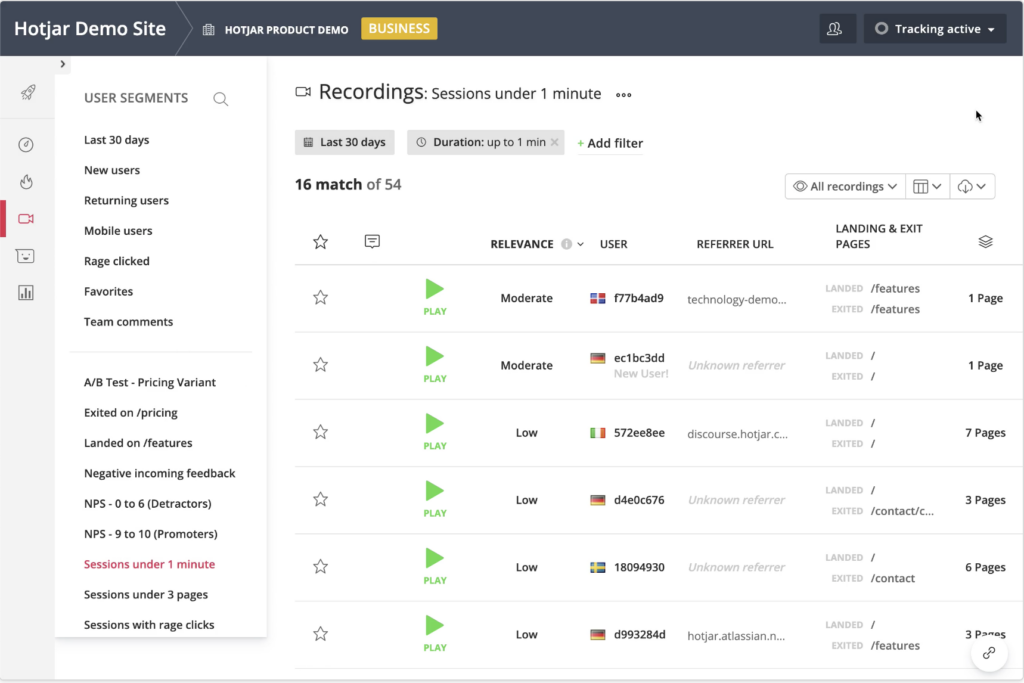Select NPS - 9 to 10 (Promoters) segment
The width and height of the screenshot is (1024, 683).
click(150, 534)
